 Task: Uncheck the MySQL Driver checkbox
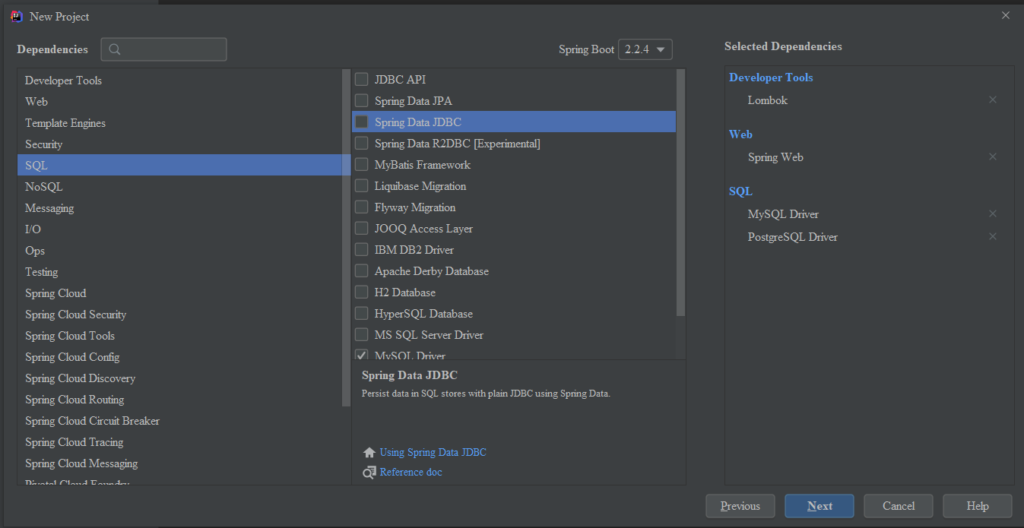point(362,355)
